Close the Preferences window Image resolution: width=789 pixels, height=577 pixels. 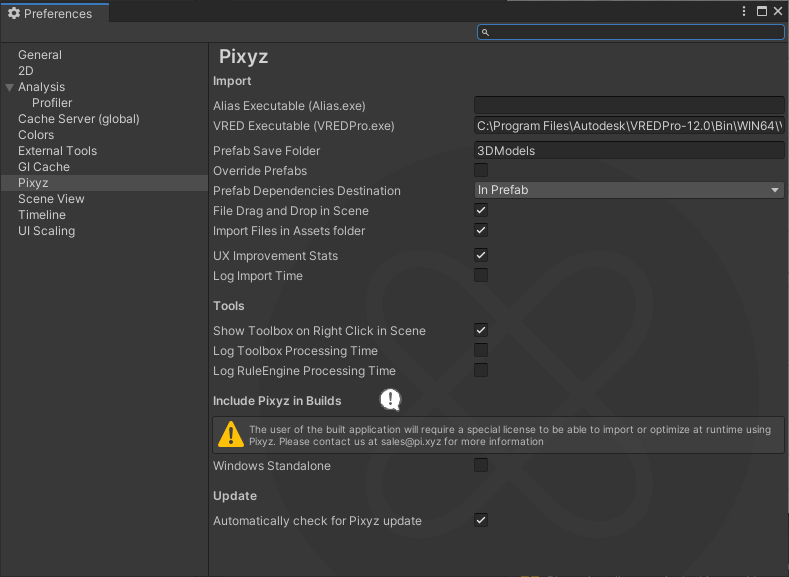[x=778, y=11]
